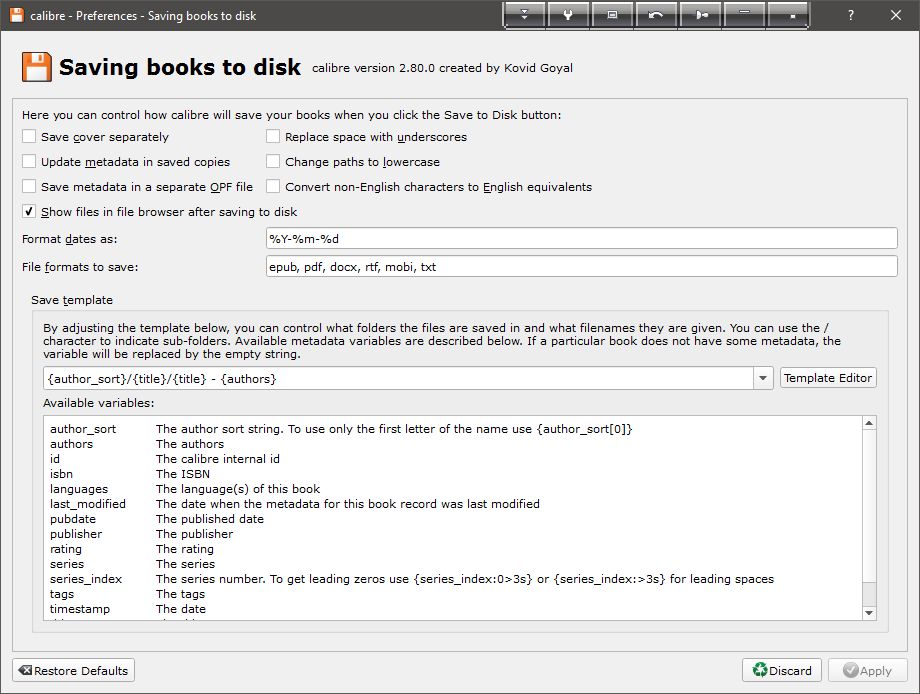Click the last_modified variable name
The image size is (920, 694).
pyautogui.click(x=87, y=504)
